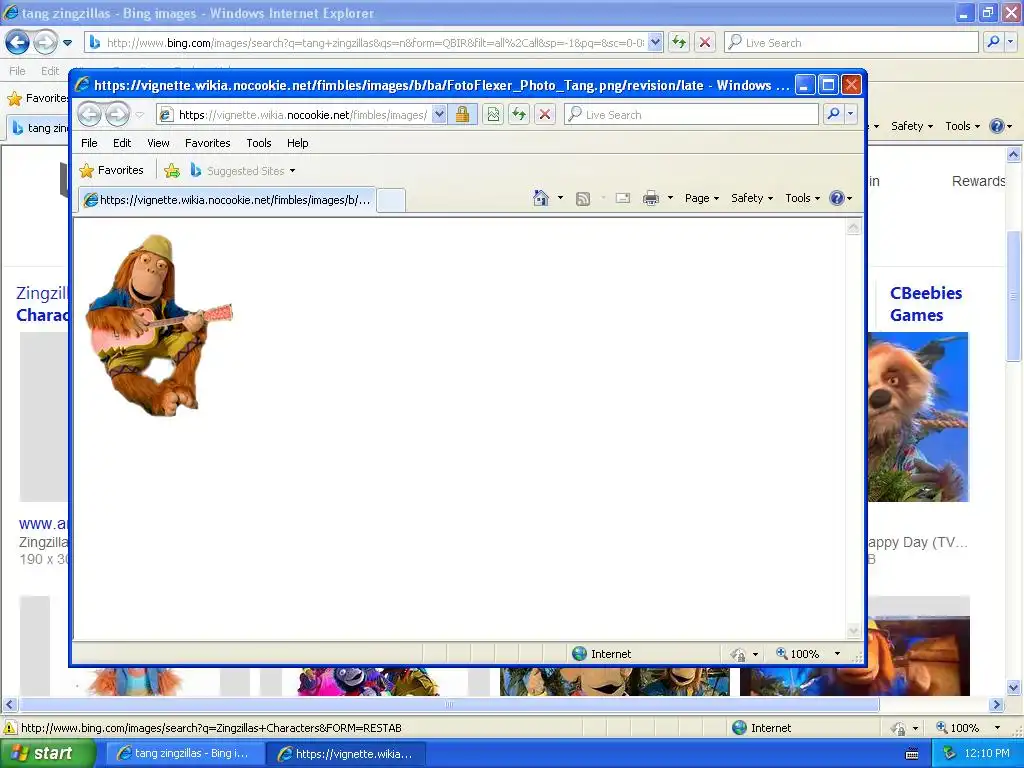Click the RSS feeds icon in the command bar
The image size is (1024, 768).
(583, 199)
